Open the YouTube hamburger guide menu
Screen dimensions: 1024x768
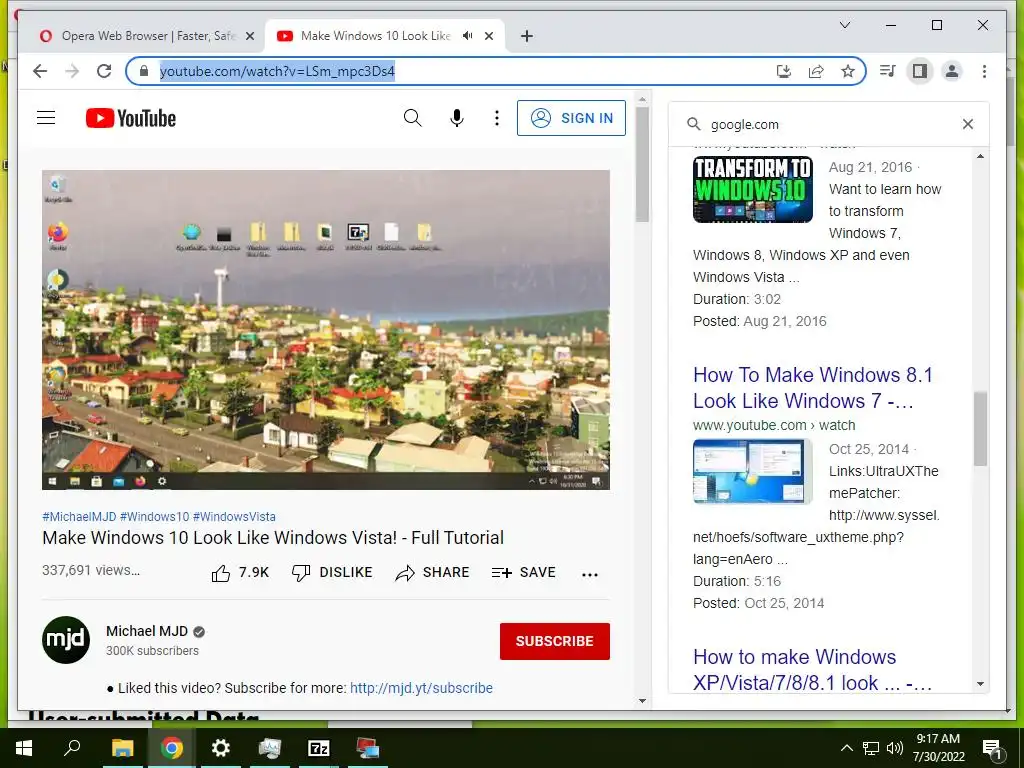46,118
